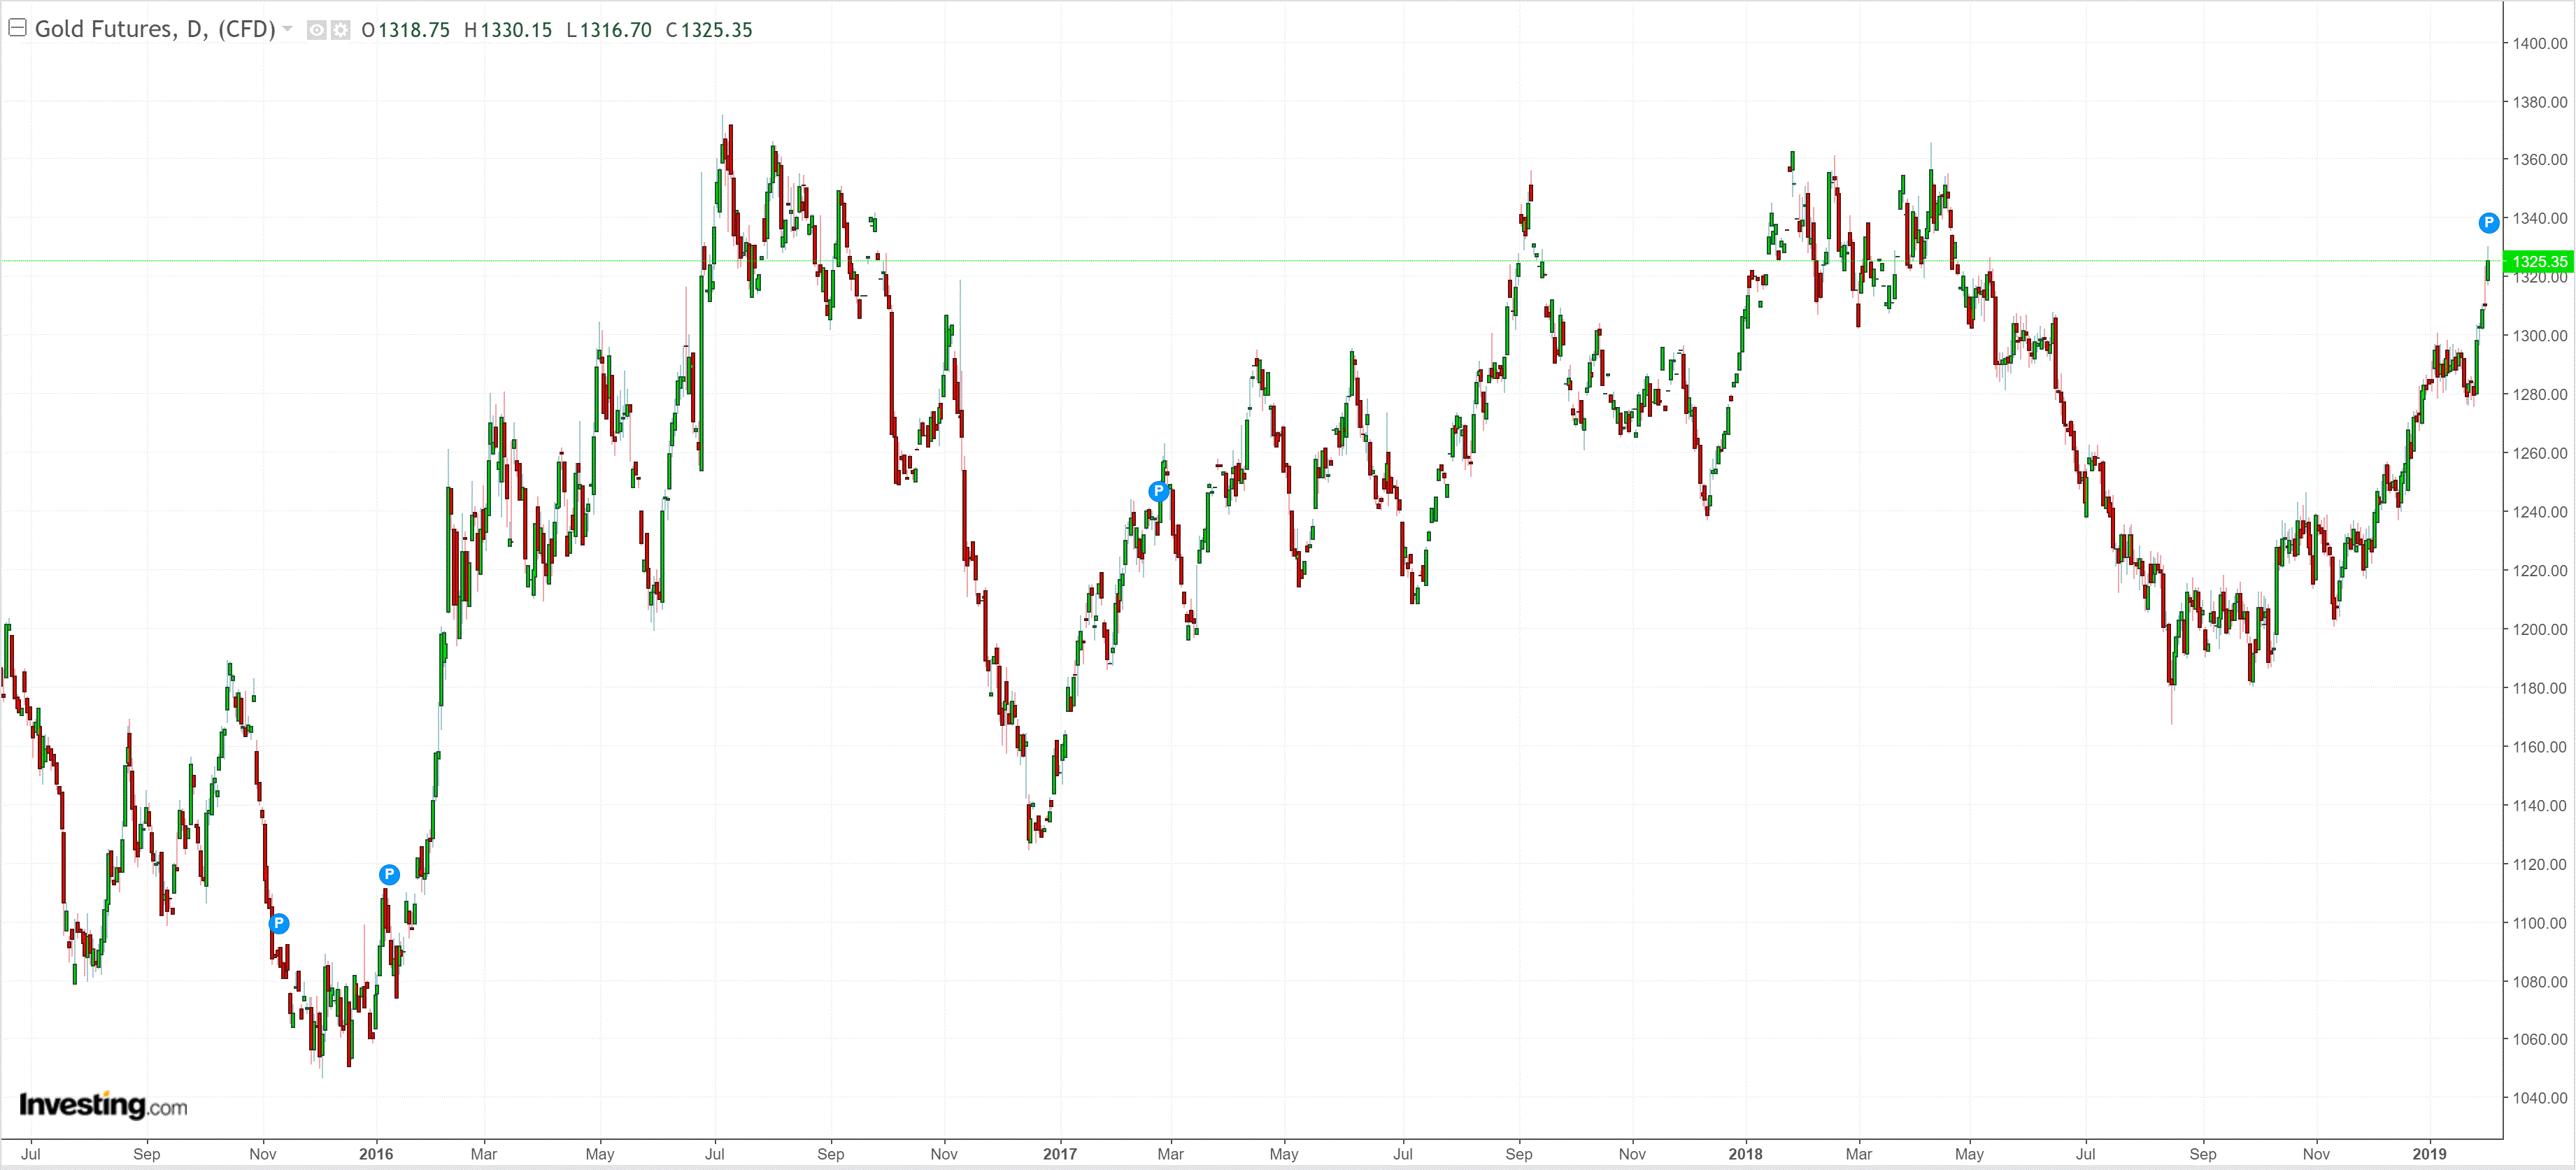The image size is (2576, 1170).
Task: Click the P marker near November 2015
Action: tap(279, 923)
